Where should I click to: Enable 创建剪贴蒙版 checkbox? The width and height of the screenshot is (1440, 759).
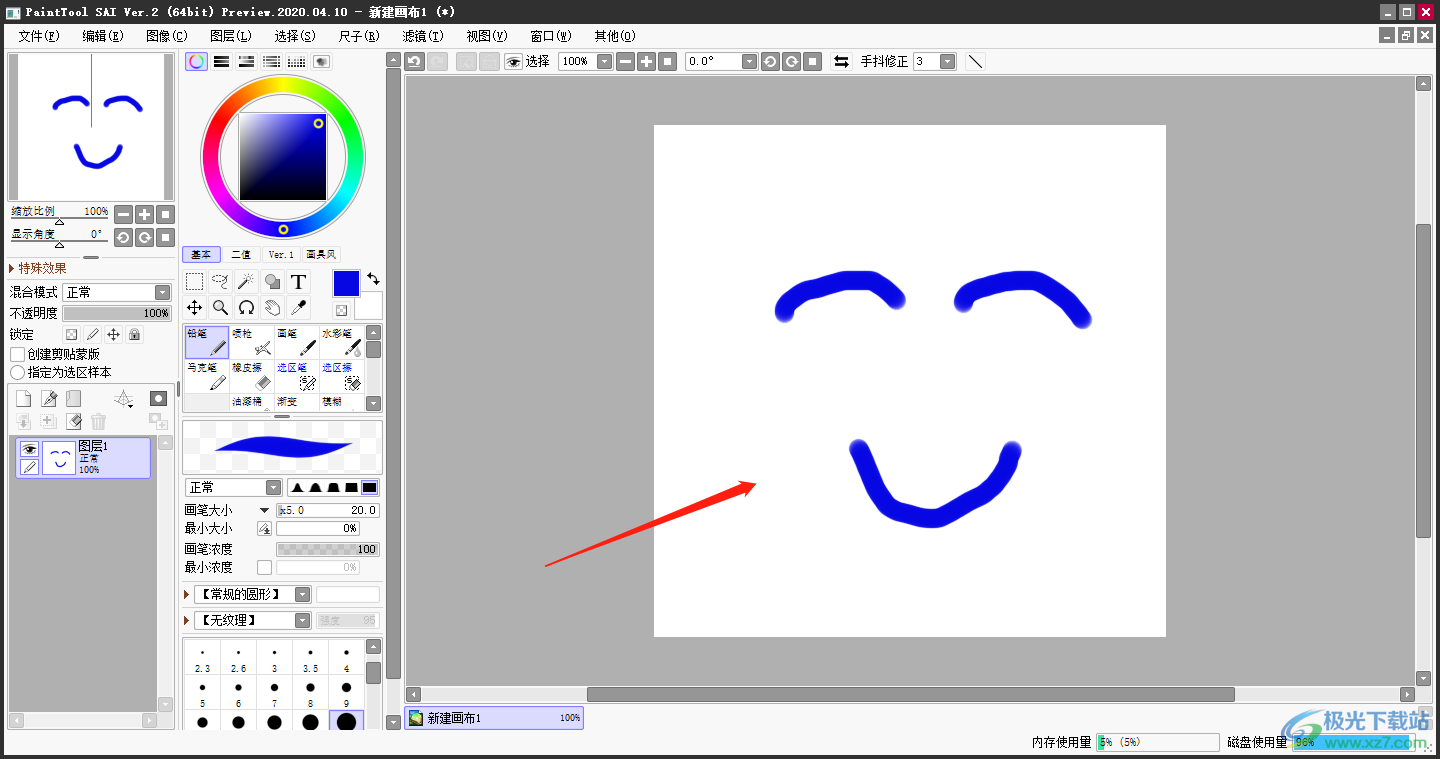(17, 354)
